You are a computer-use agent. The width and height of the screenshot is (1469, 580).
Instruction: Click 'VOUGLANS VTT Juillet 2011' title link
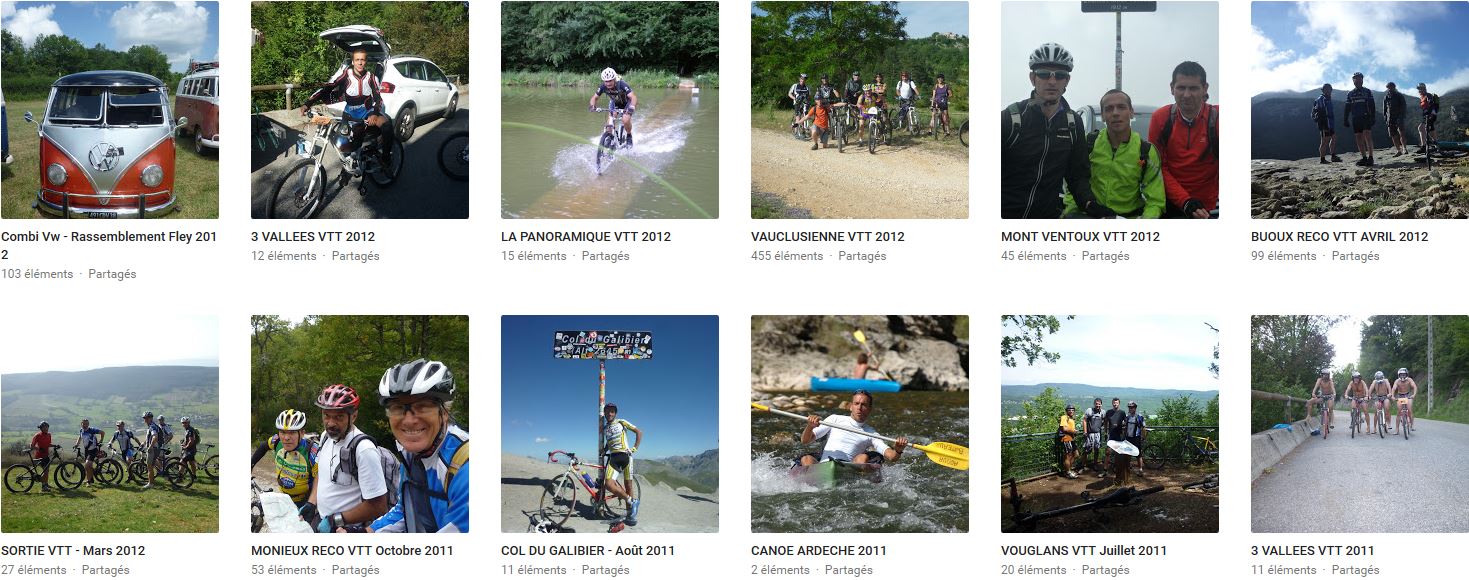pos(1084,551)
